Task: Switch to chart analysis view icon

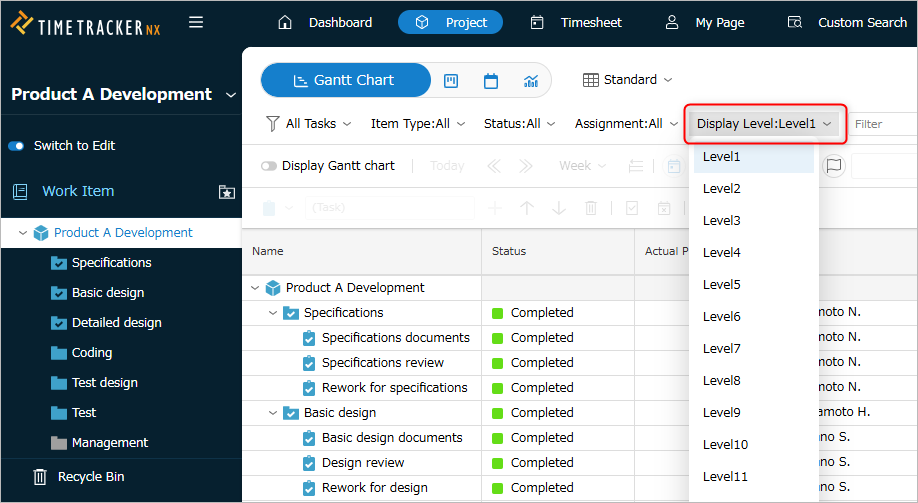Action: (x=531, y=81)
